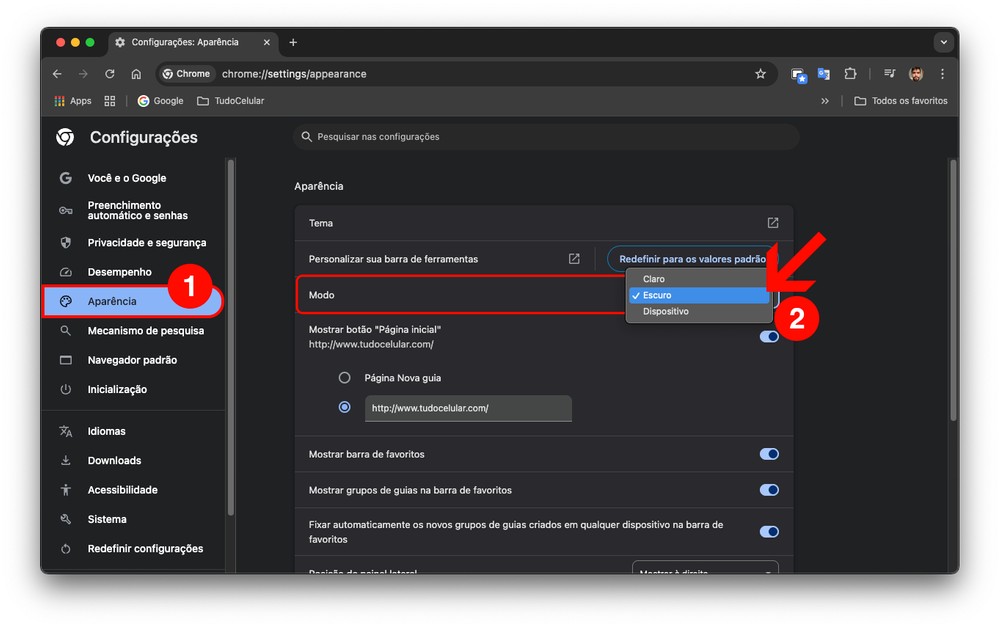Image resolution: width=1000 pixels, height=628 pixels.
Task: Toggle the 'Mostrar barra de favoritos' switch
Action: (x=769, y=454)
